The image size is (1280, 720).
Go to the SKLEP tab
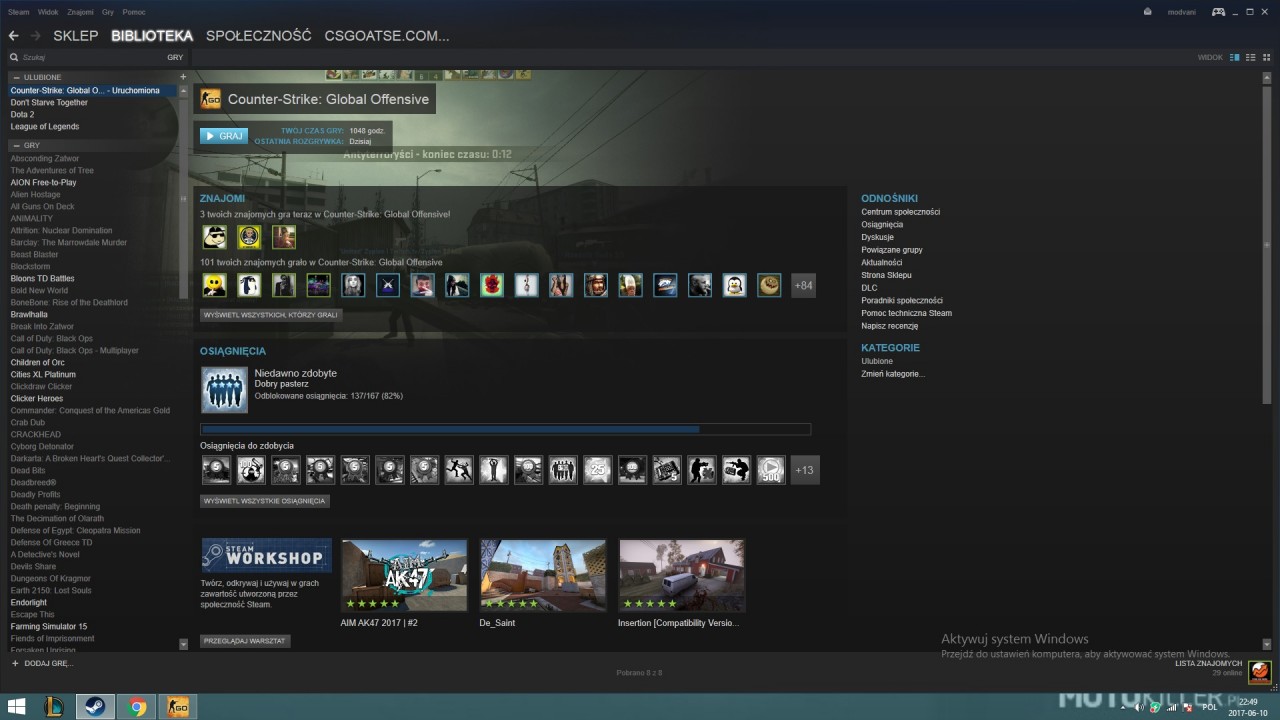[76, 36]
